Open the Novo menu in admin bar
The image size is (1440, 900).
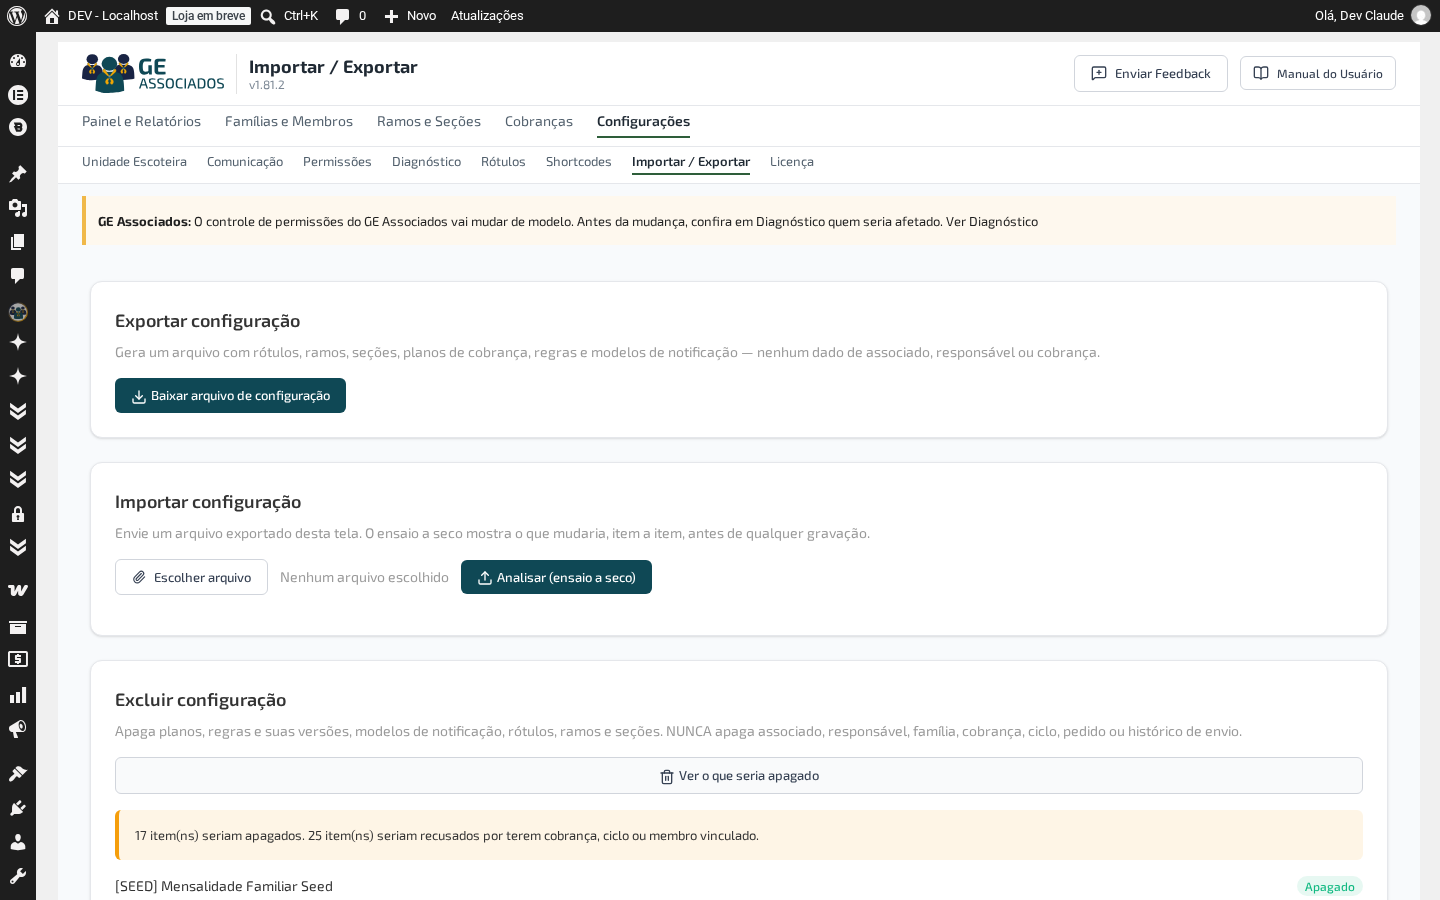[410, 16]
